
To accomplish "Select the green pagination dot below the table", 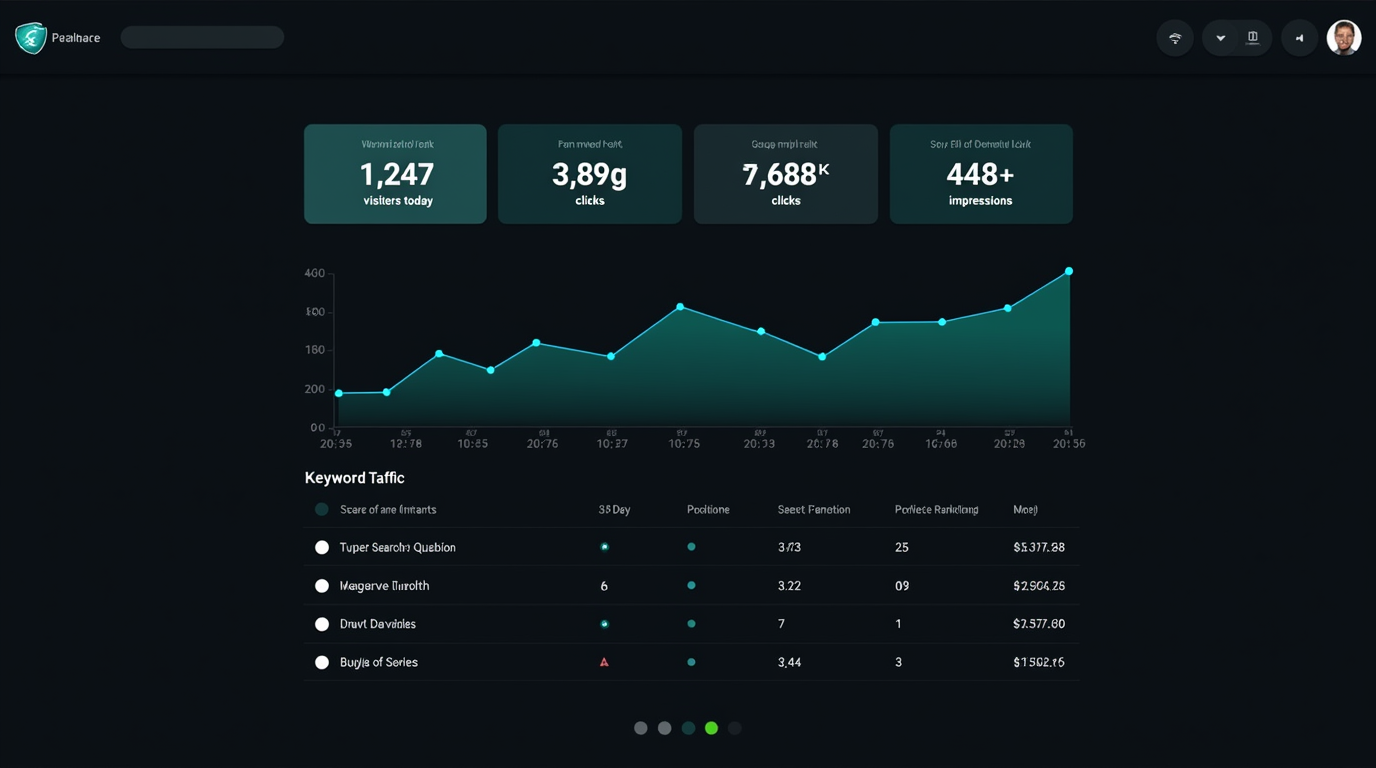I will 711,728.
